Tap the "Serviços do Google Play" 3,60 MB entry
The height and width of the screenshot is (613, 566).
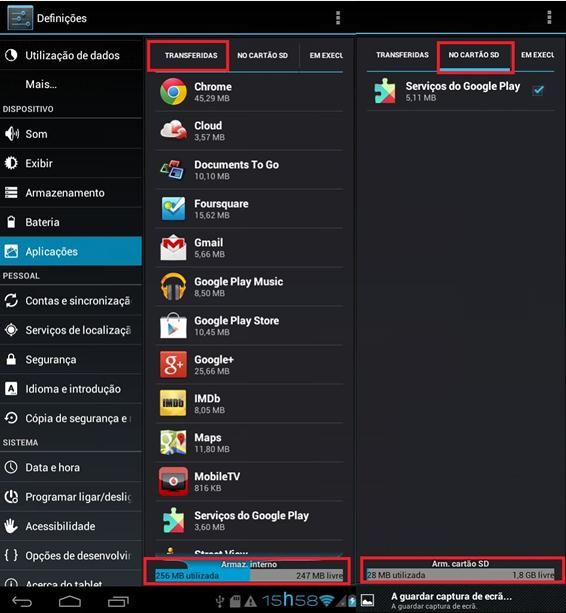click(249, 520)
